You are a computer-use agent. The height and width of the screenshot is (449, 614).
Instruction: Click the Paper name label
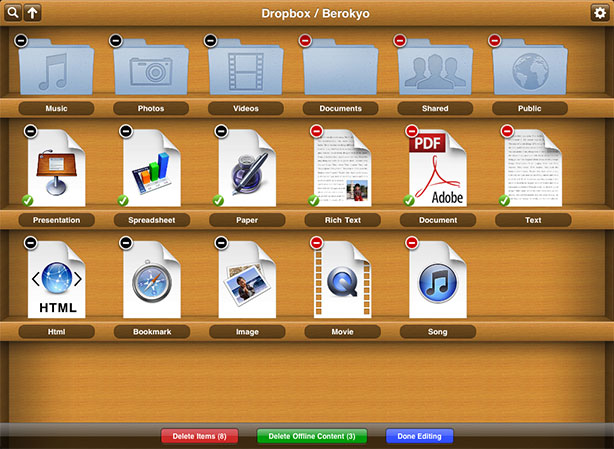(x=247, y=220)
